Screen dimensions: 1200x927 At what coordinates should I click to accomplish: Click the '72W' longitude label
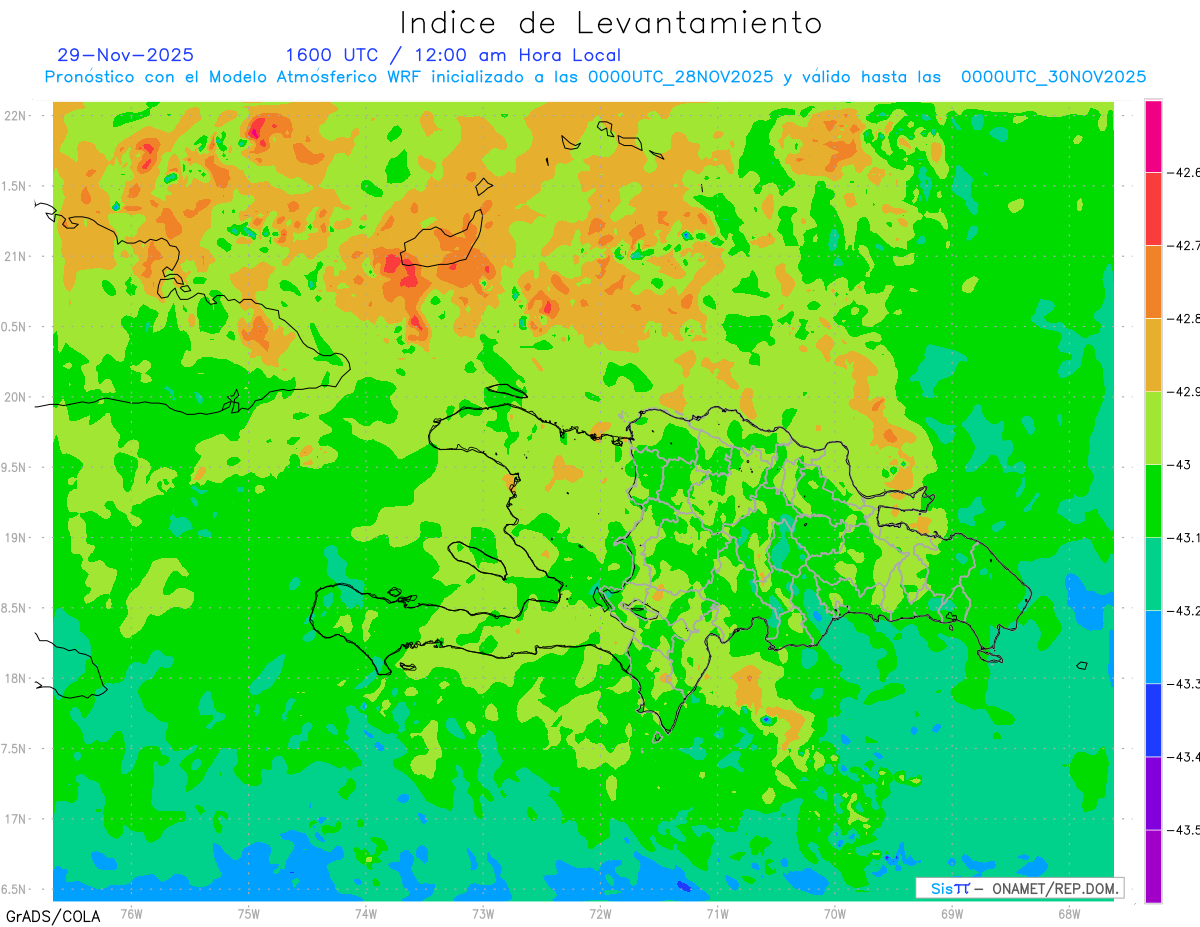tap(600, 913)
